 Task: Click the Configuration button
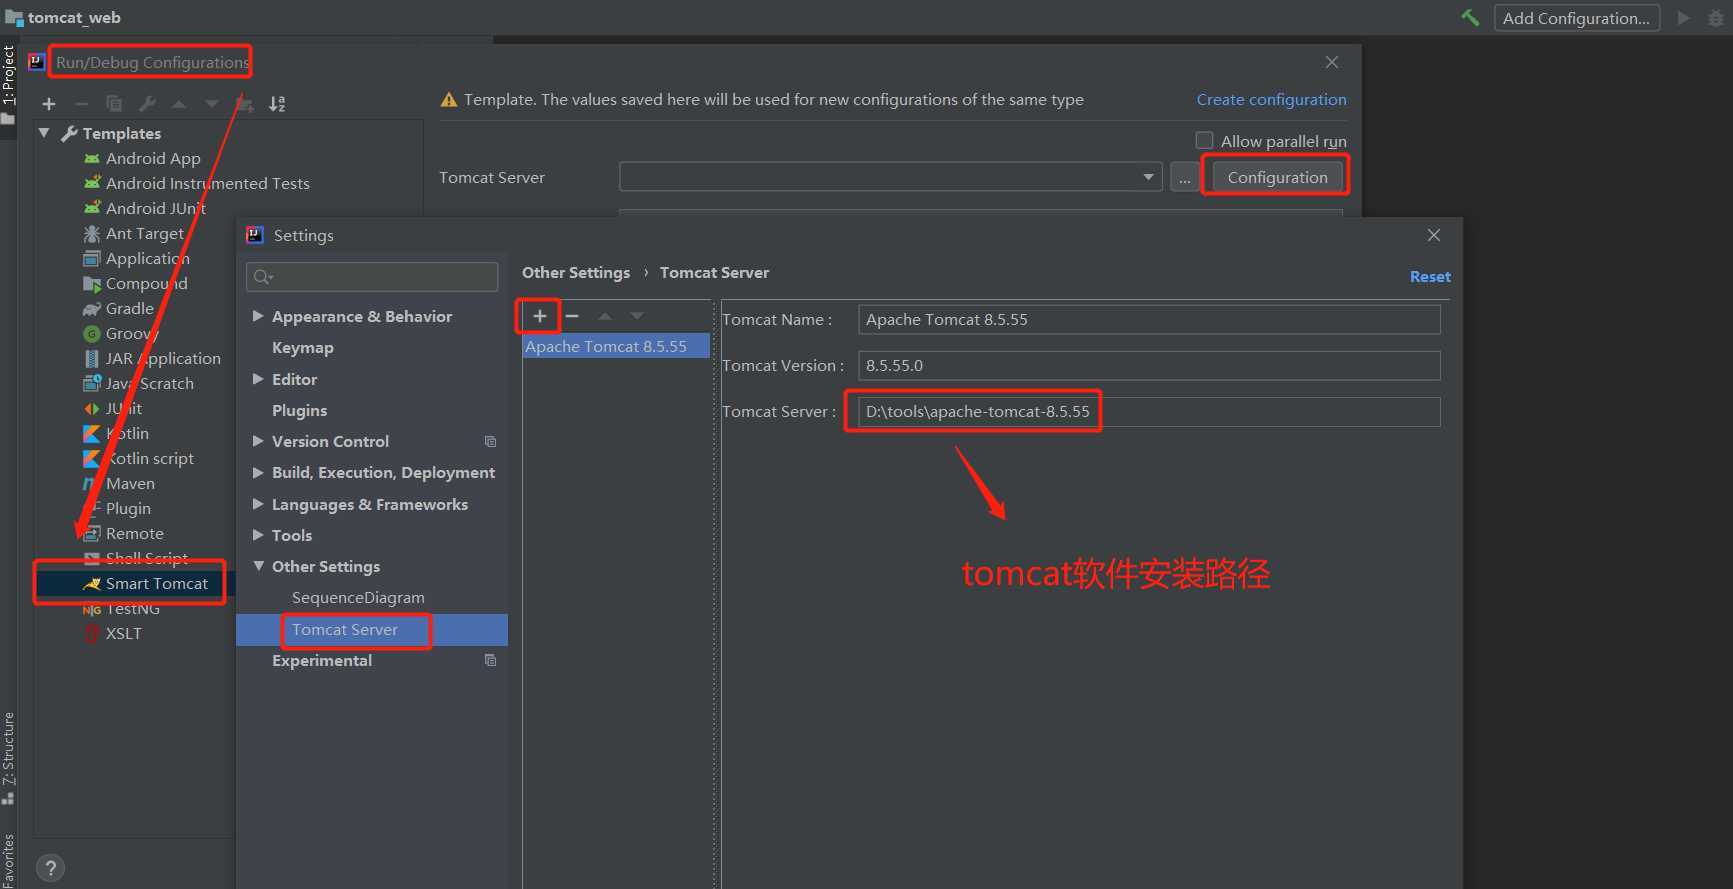1277,177
